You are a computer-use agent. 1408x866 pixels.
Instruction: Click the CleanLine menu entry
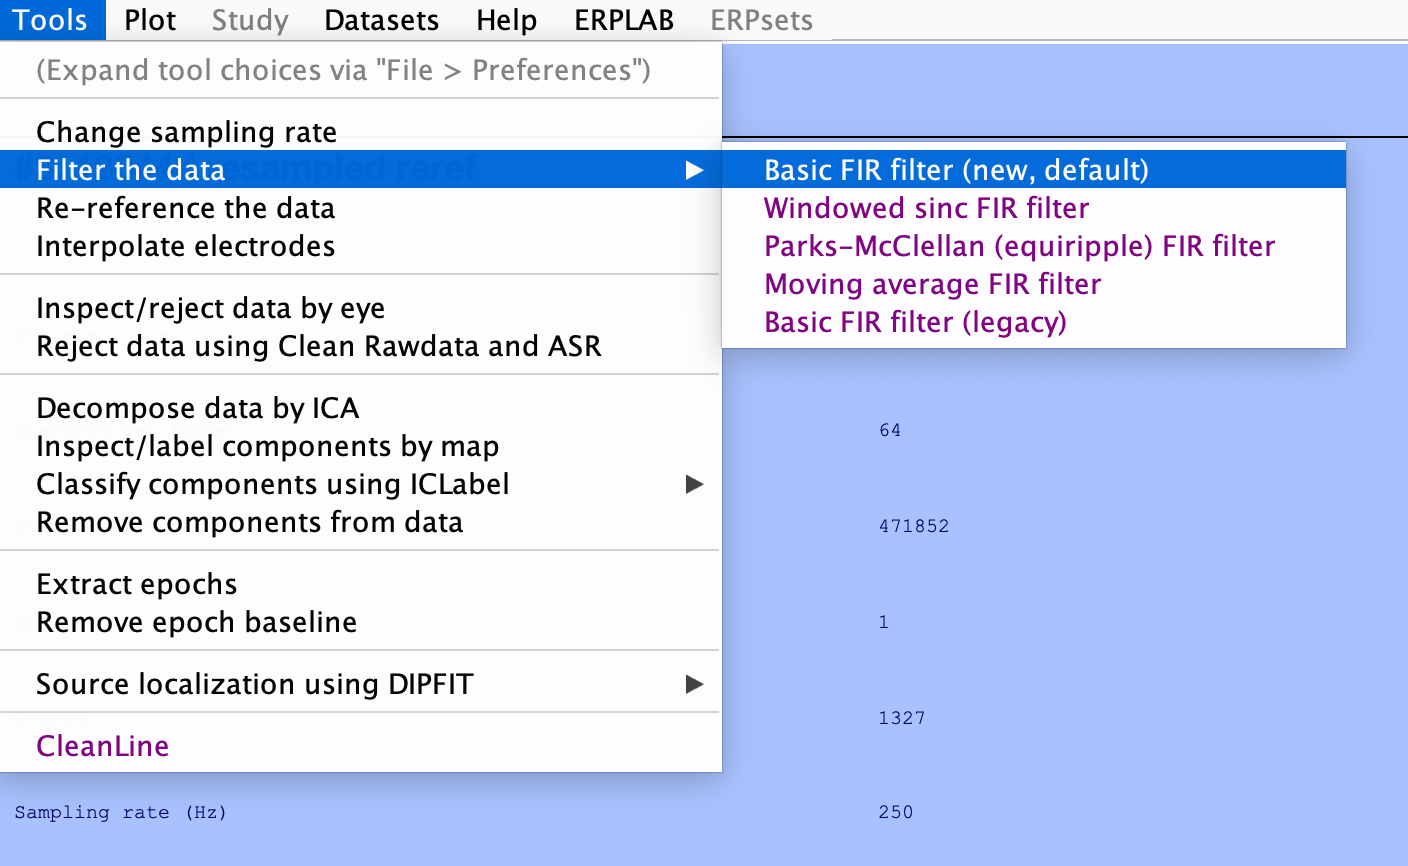102,746
